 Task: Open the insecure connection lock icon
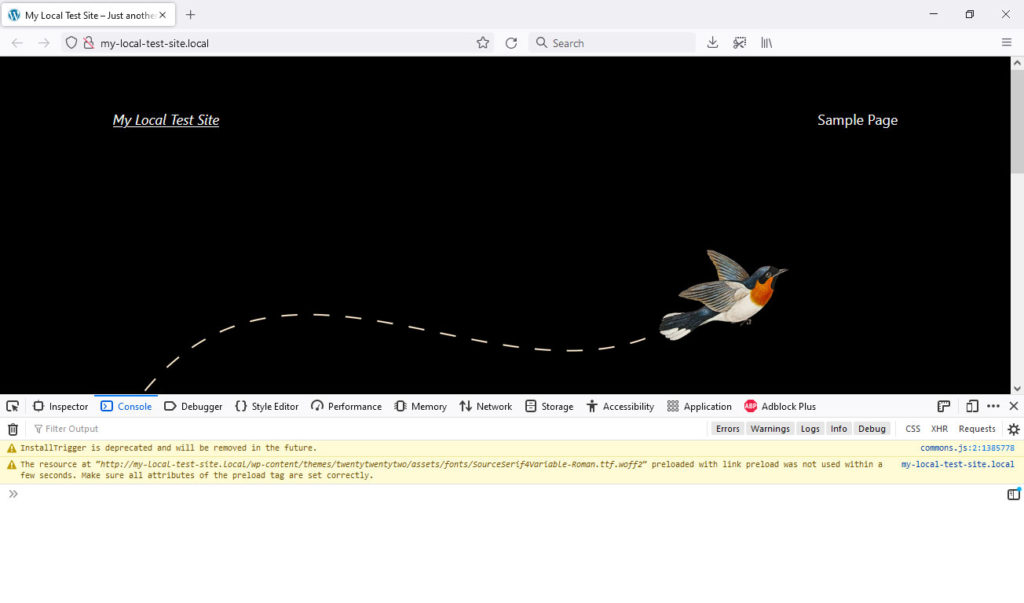point(89,43)
